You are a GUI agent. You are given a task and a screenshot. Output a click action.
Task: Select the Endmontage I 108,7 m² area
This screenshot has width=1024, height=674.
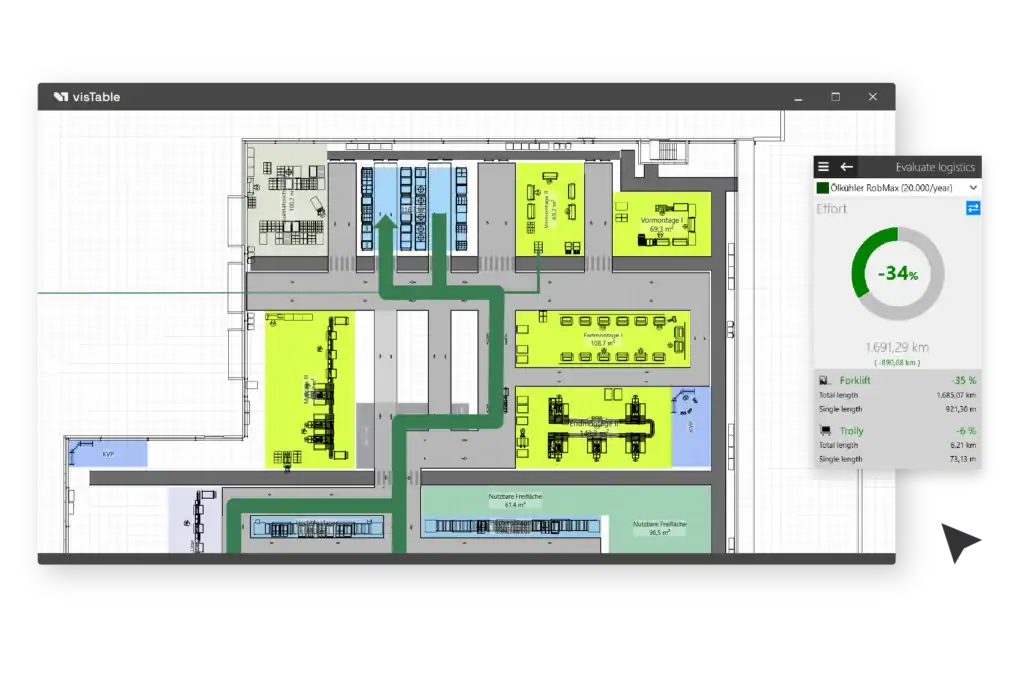(602, 338)
